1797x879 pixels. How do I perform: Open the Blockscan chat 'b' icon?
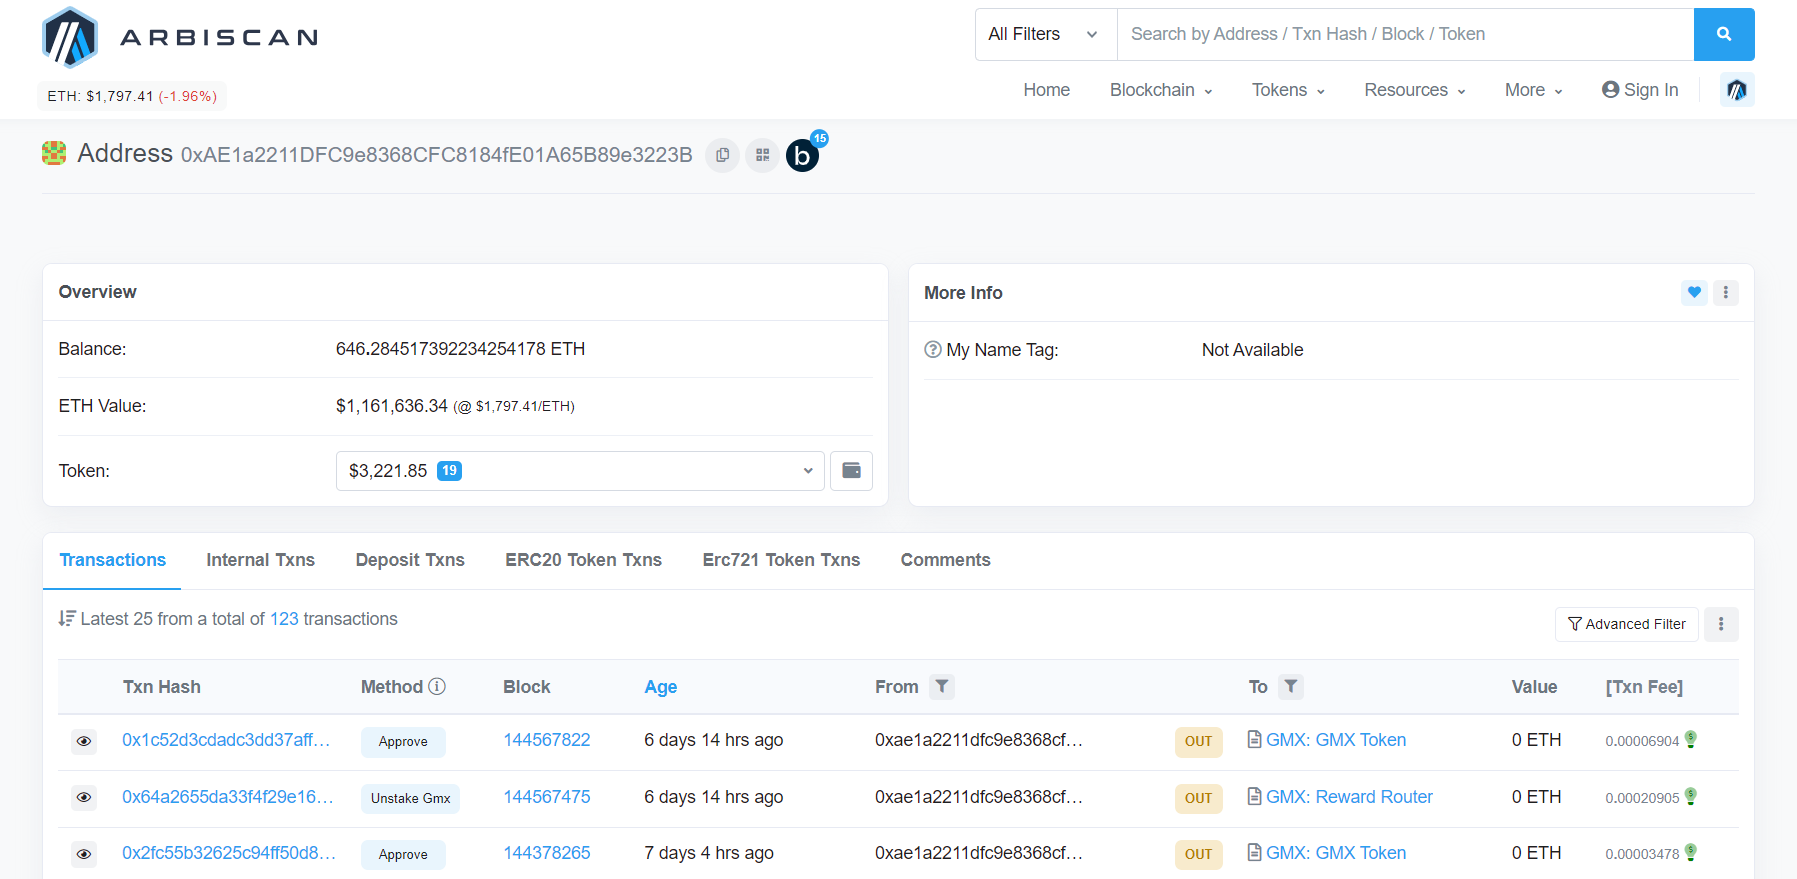pos(802,155)
